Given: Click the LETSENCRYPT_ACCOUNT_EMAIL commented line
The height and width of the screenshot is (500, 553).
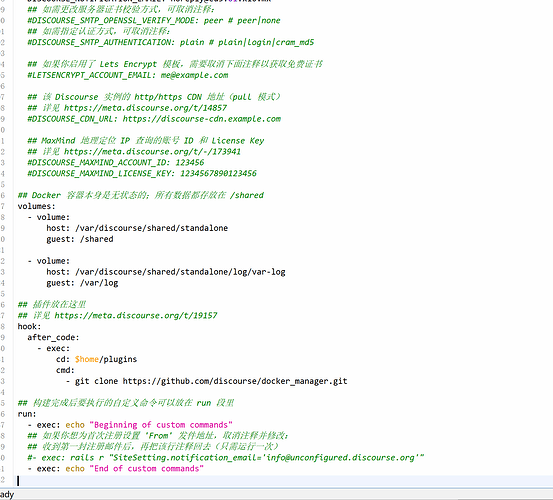Looking at the screenshot, I should coord(128,75).
